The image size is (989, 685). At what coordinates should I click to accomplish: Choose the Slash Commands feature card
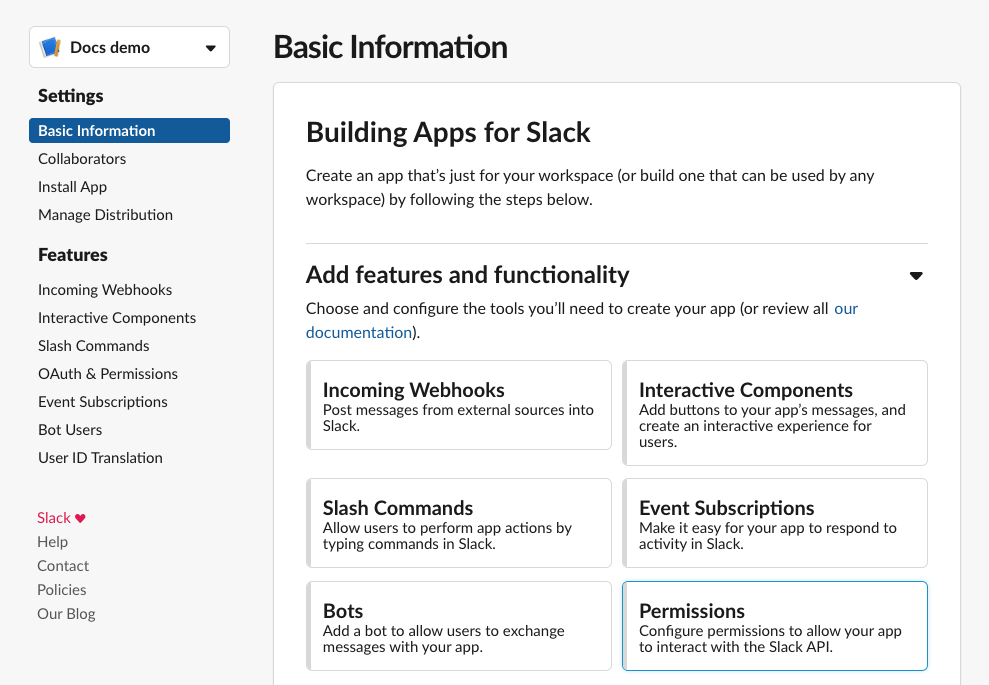point(459,523)
